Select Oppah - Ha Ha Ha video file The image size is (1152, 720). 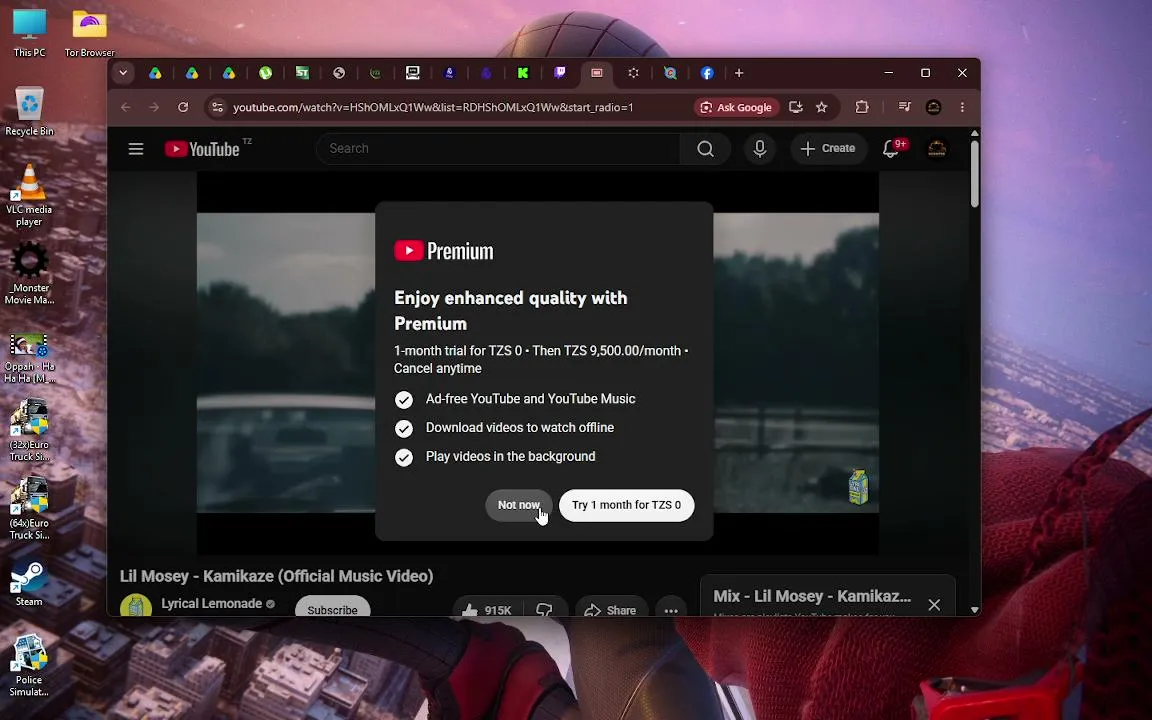[x=29, y=358]
